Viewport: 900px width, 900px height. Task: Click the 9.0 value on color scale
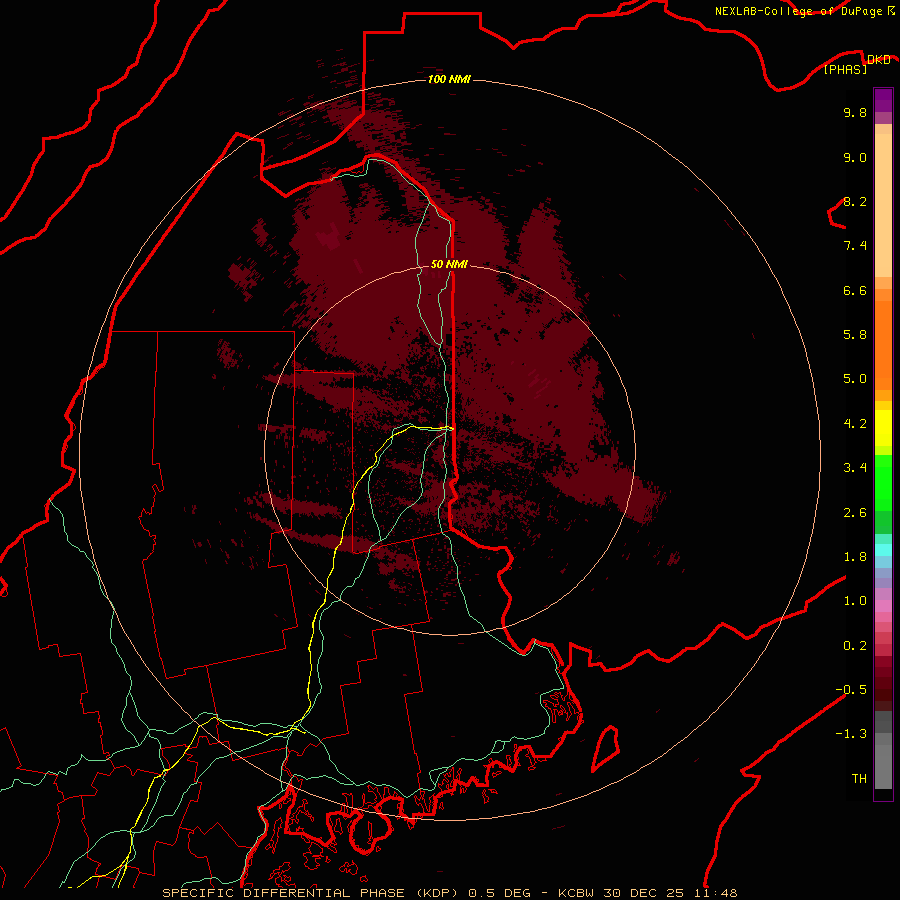(855, 157)
